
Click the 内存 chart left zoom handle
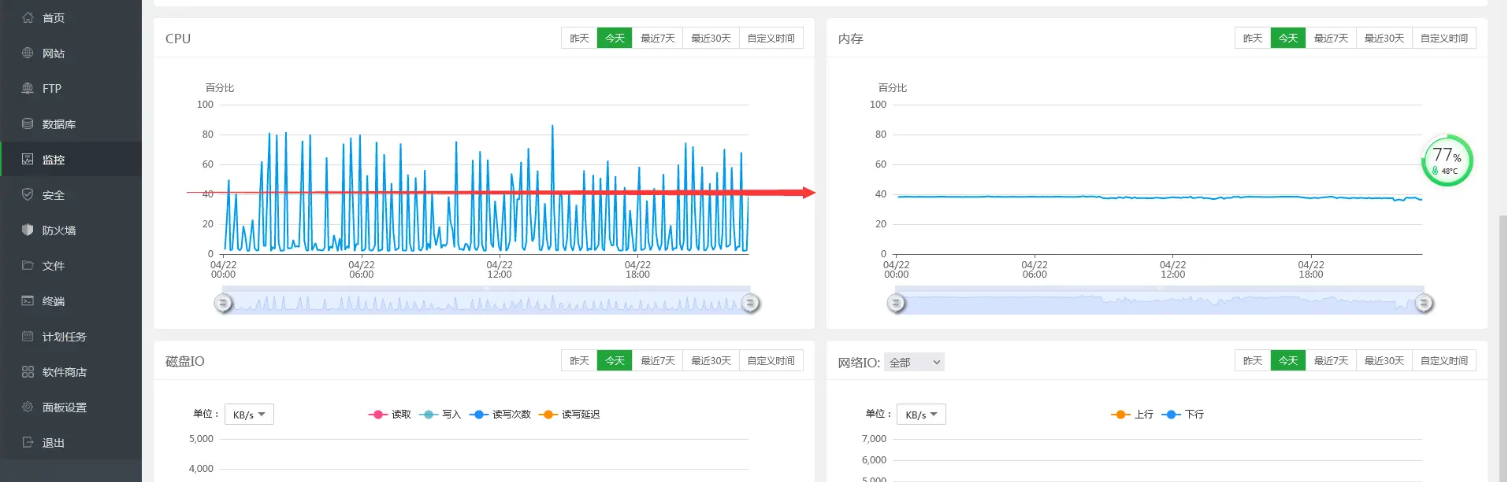tap(897, 302)
